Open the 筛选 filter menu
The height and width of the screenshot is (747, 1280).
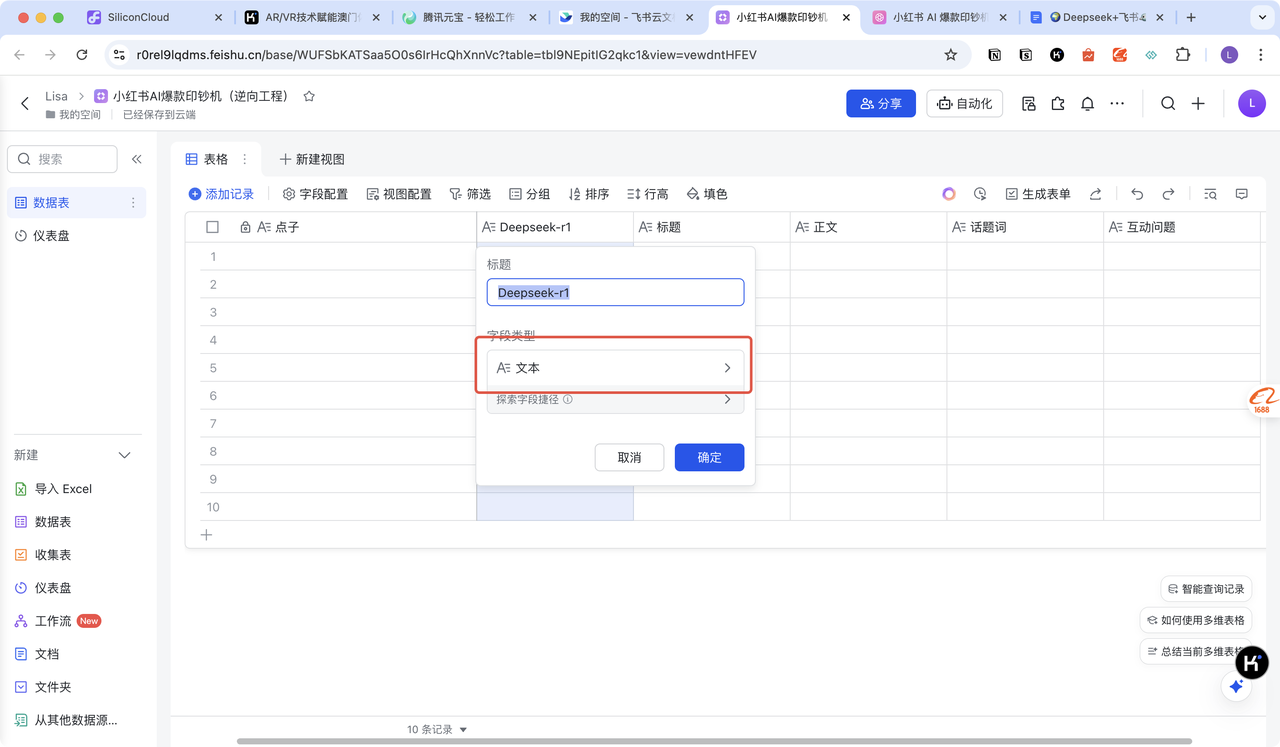click(x=470, y=194)
